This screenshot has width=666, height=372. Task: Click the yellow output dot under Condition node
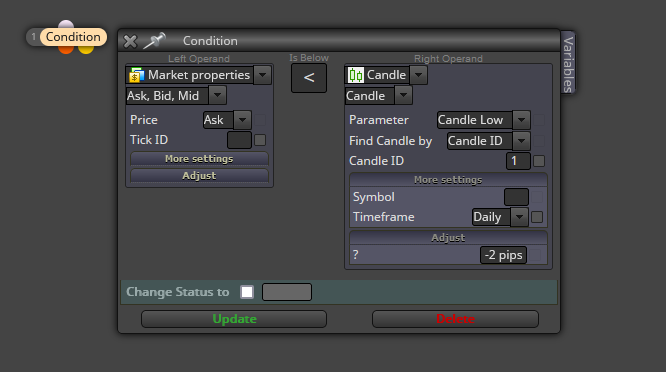pyautogui.click(x=86, y=50)
